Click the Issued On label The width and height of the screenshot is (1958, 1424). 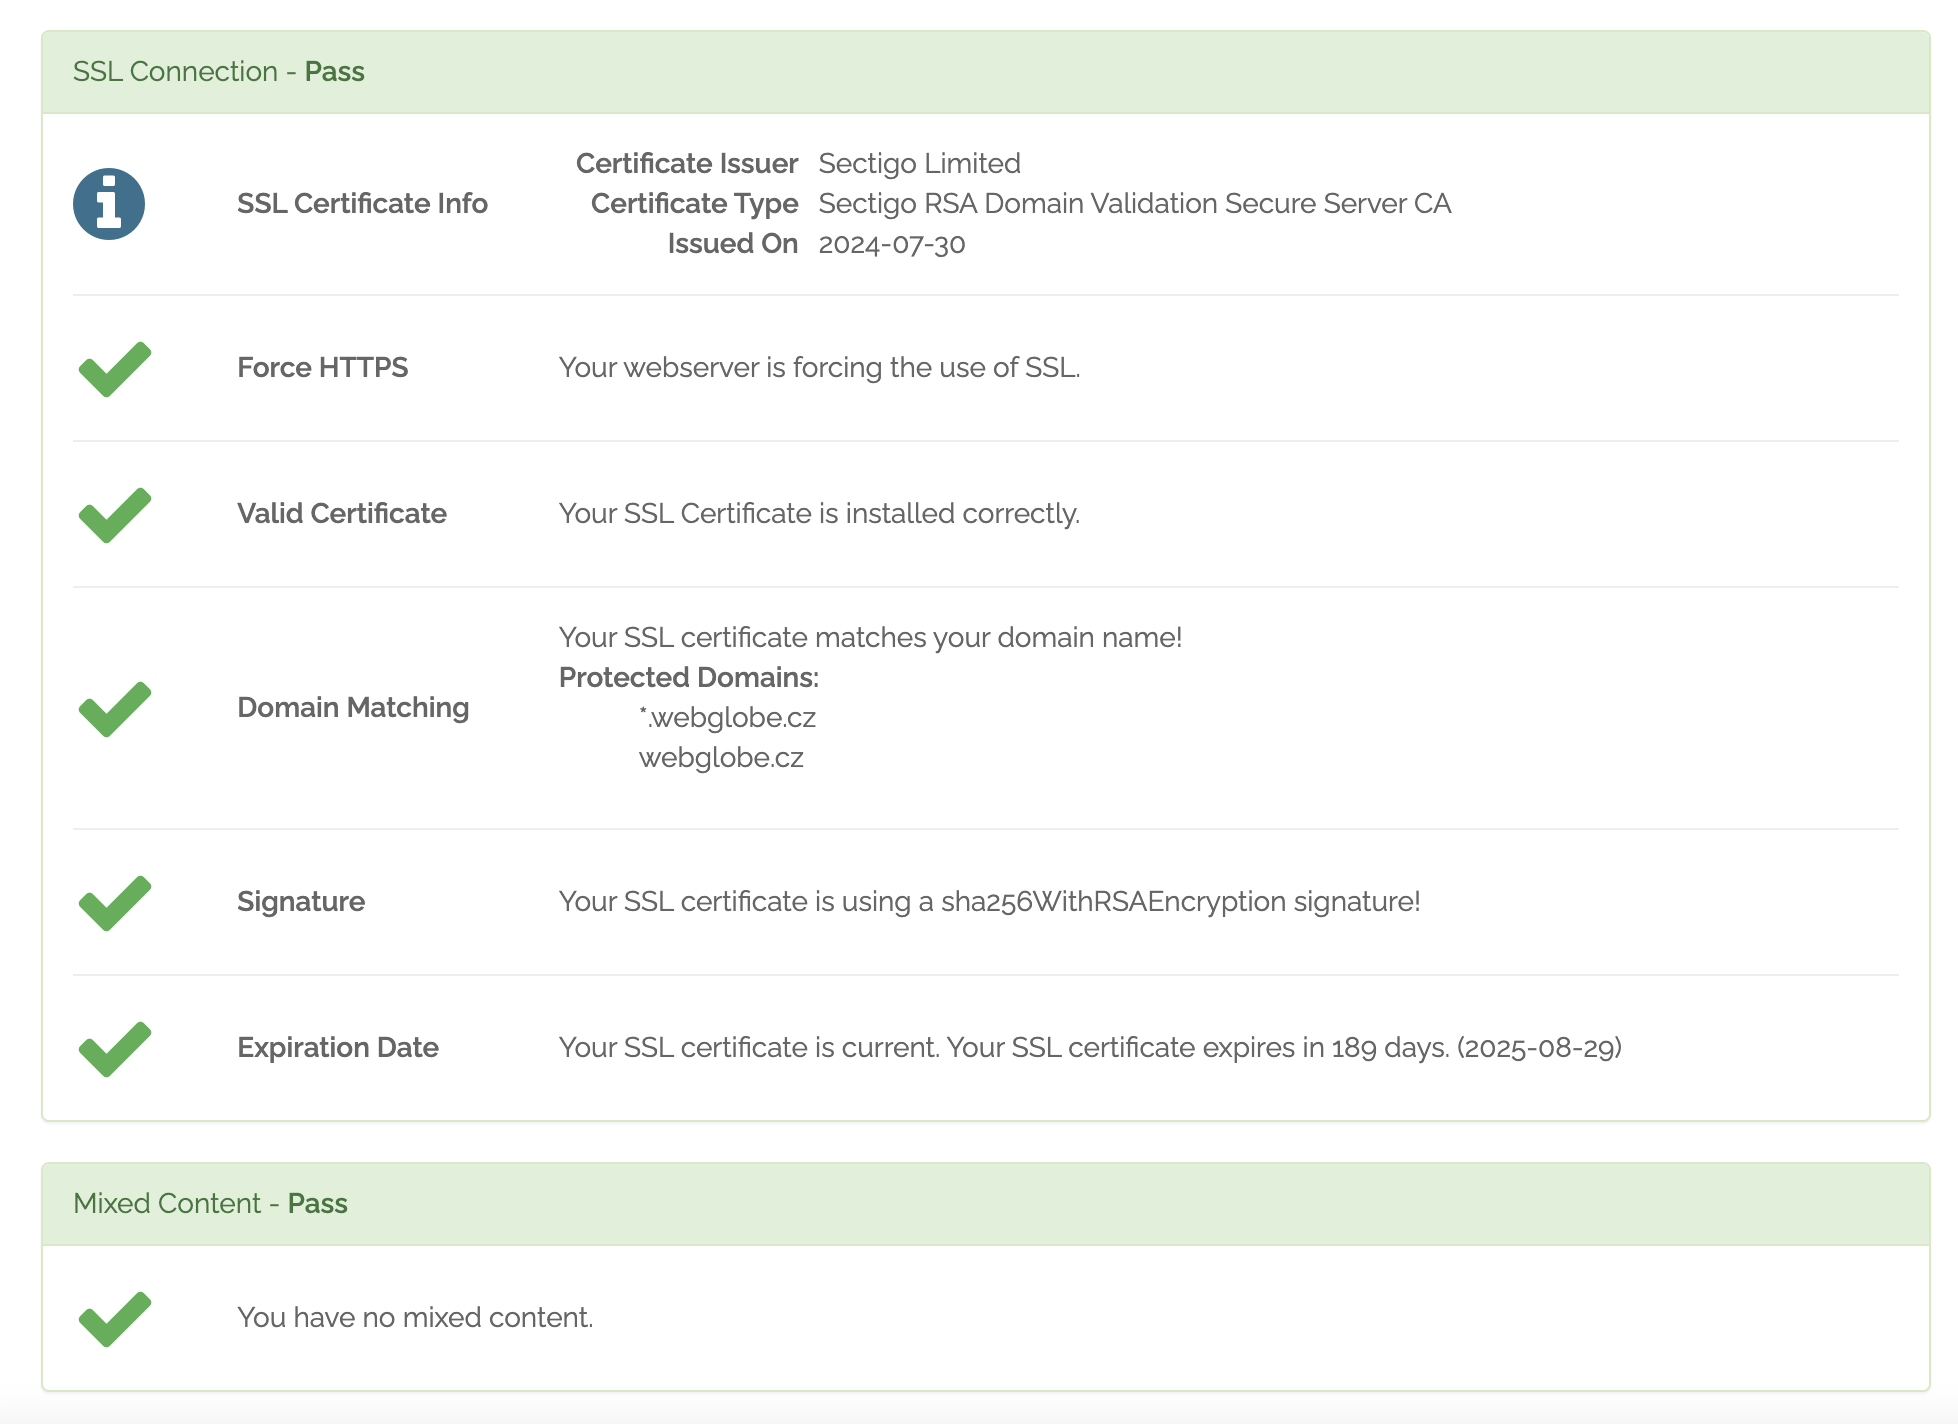(x=733, y=244)
